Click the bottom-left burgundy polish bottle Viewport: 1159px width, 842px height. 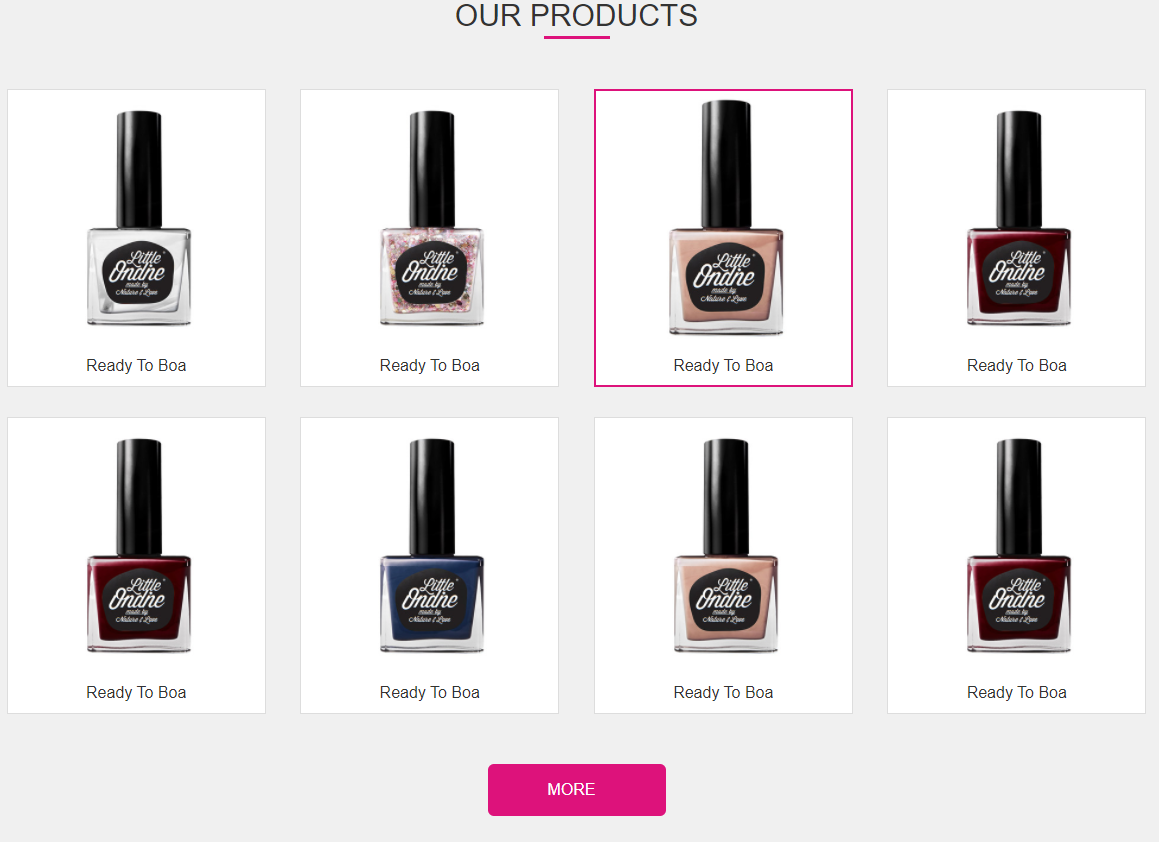(x=138, y=546)
